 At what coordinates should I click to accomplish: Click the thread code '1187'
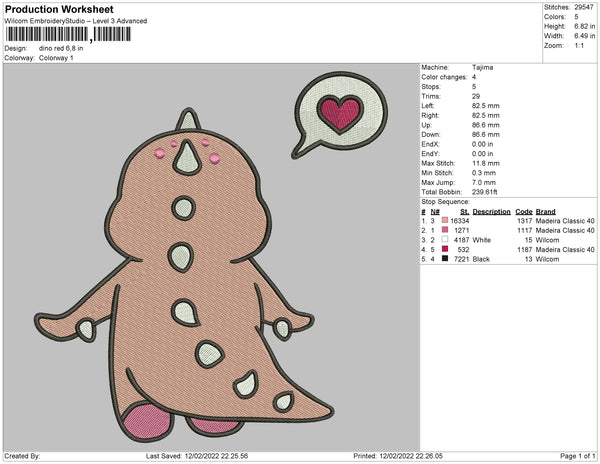click(525, 249)
